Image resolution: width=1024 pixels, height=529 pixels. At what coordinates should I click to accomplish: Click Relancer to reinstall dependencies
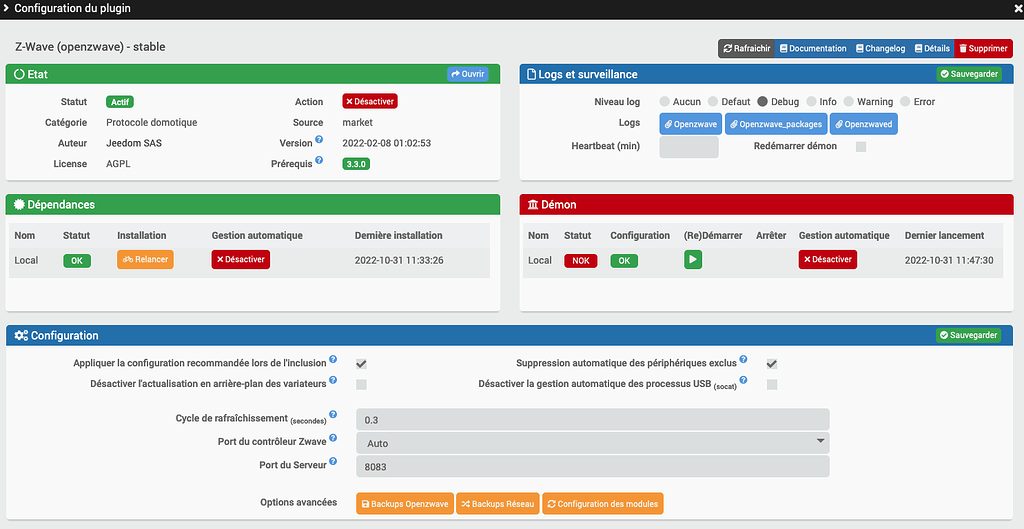[x=144, y=260]
